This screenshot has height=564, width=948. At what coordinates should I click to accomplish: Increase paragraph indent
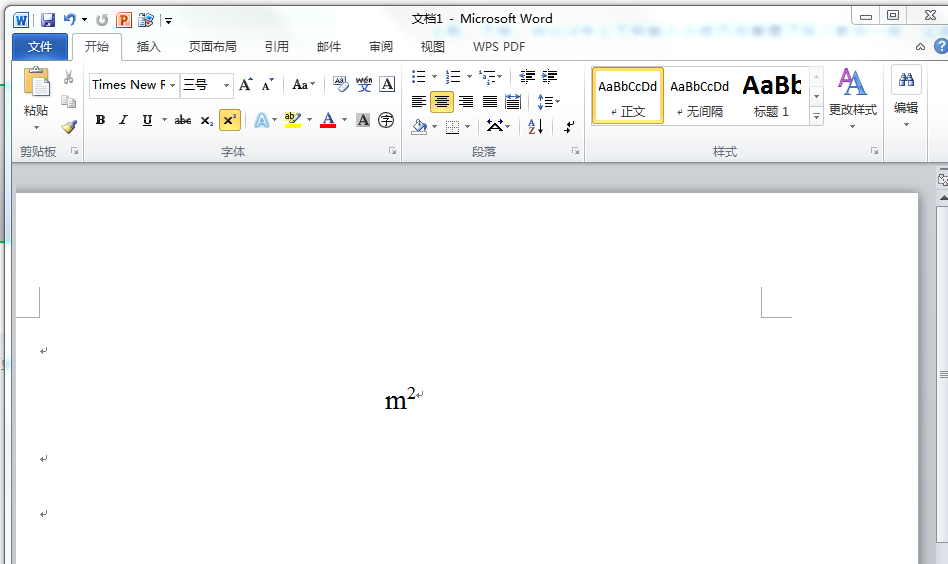pos(550,76)
